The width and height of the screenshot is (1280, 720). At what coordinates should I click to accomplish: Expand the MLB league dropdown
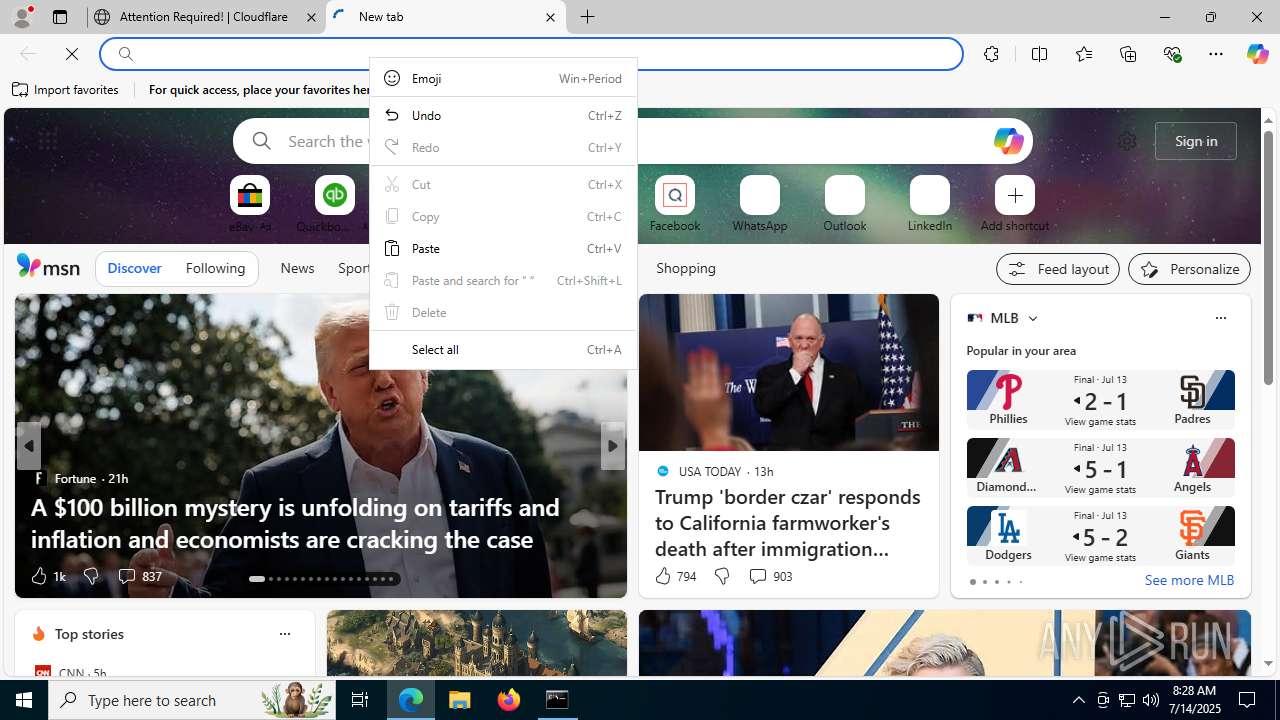pyautogui.click(x=1032, y=318)
